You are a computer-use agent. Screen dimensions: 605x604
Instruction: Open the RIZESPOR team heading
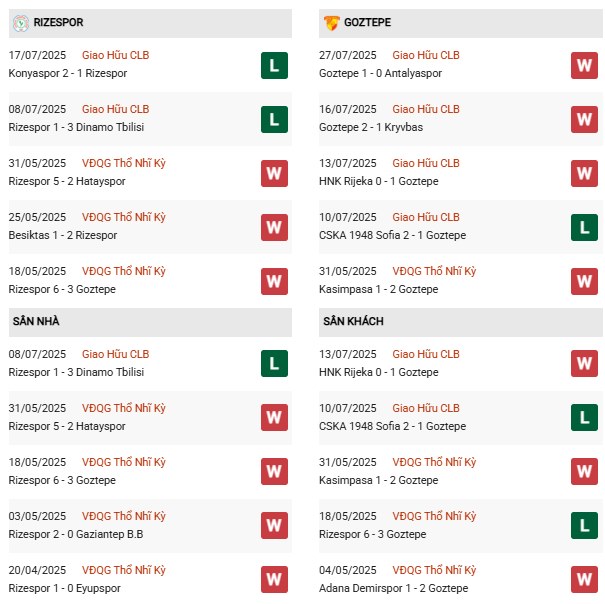point(60,22)
